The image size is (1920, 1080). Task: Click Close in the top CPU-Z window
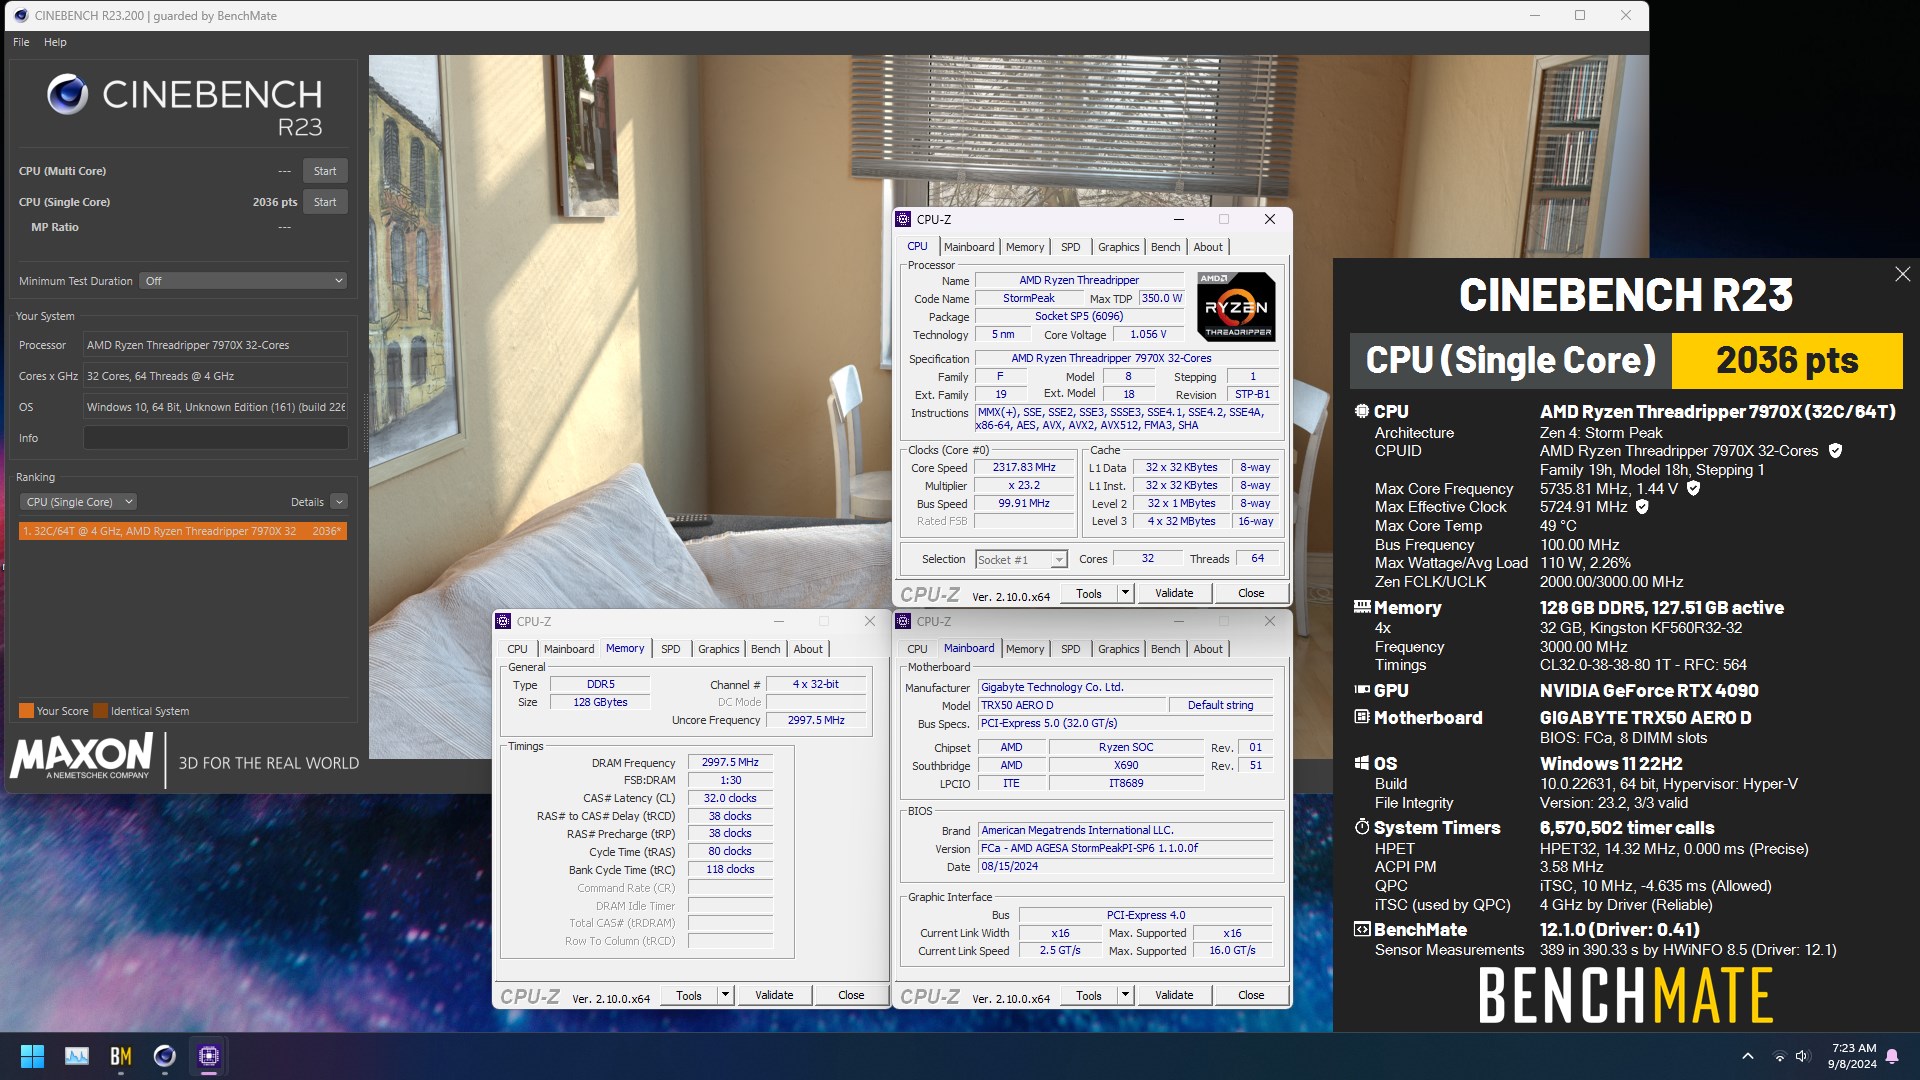tap(1251, 593)
